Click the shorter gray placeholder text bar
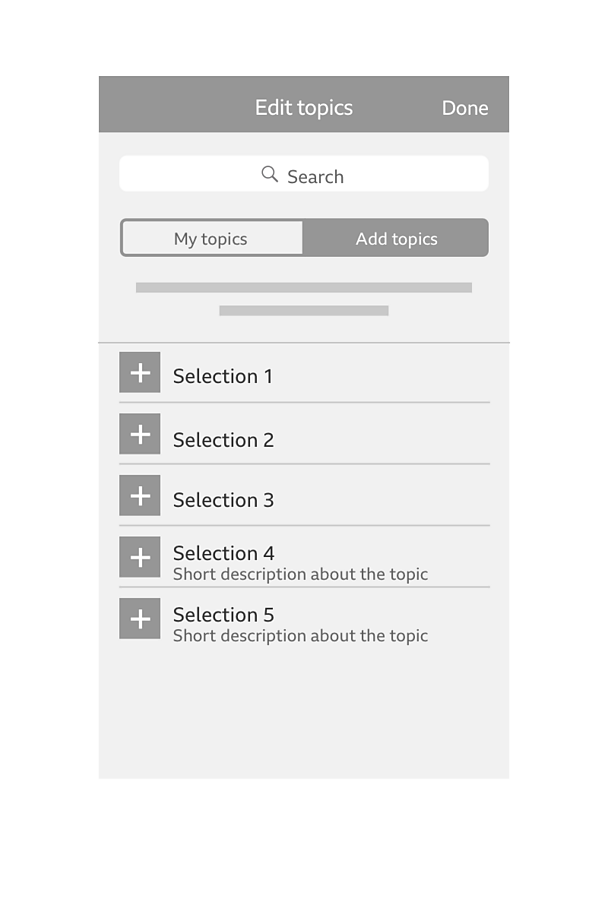This screenshot has width=608, height=921. [x=304, y=311]
